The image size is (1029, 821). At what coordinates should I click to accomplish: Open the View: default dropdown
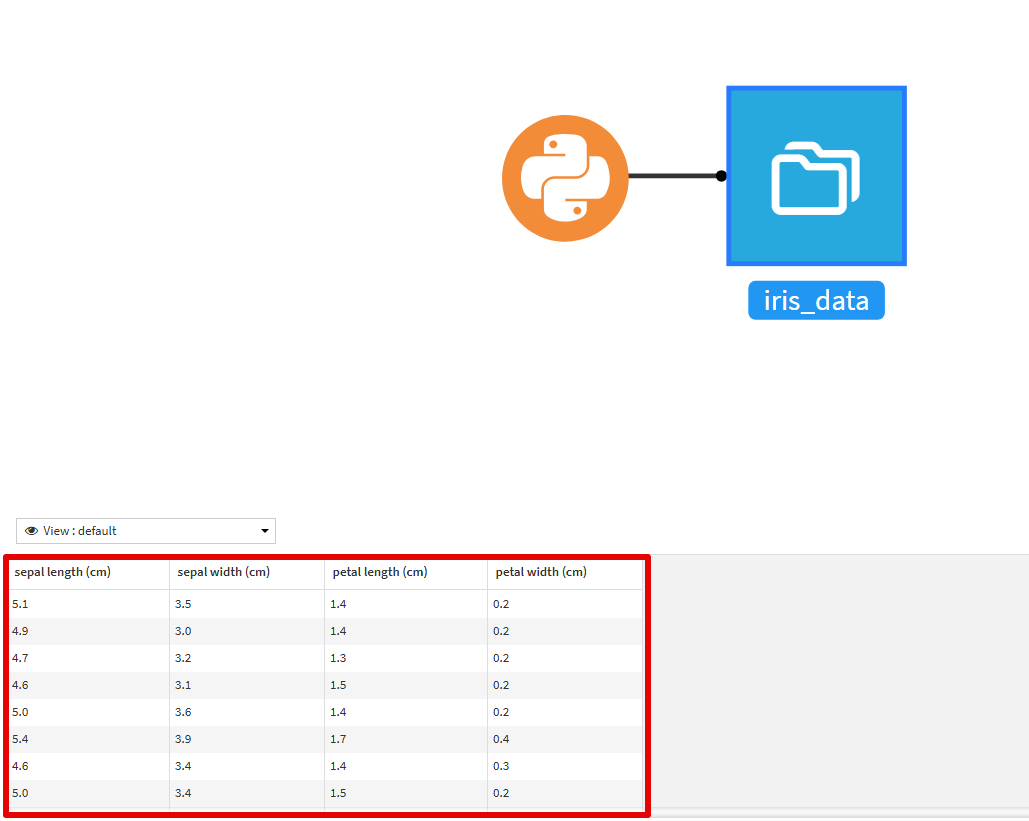[x=146, y=531]
